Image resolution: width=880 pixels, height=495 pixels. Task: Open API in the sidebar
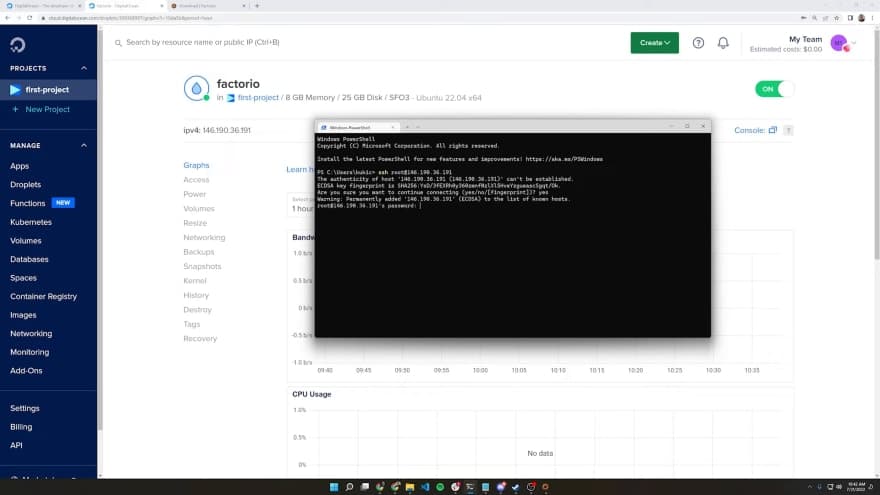pyautogui.click(x=16, y=446)
